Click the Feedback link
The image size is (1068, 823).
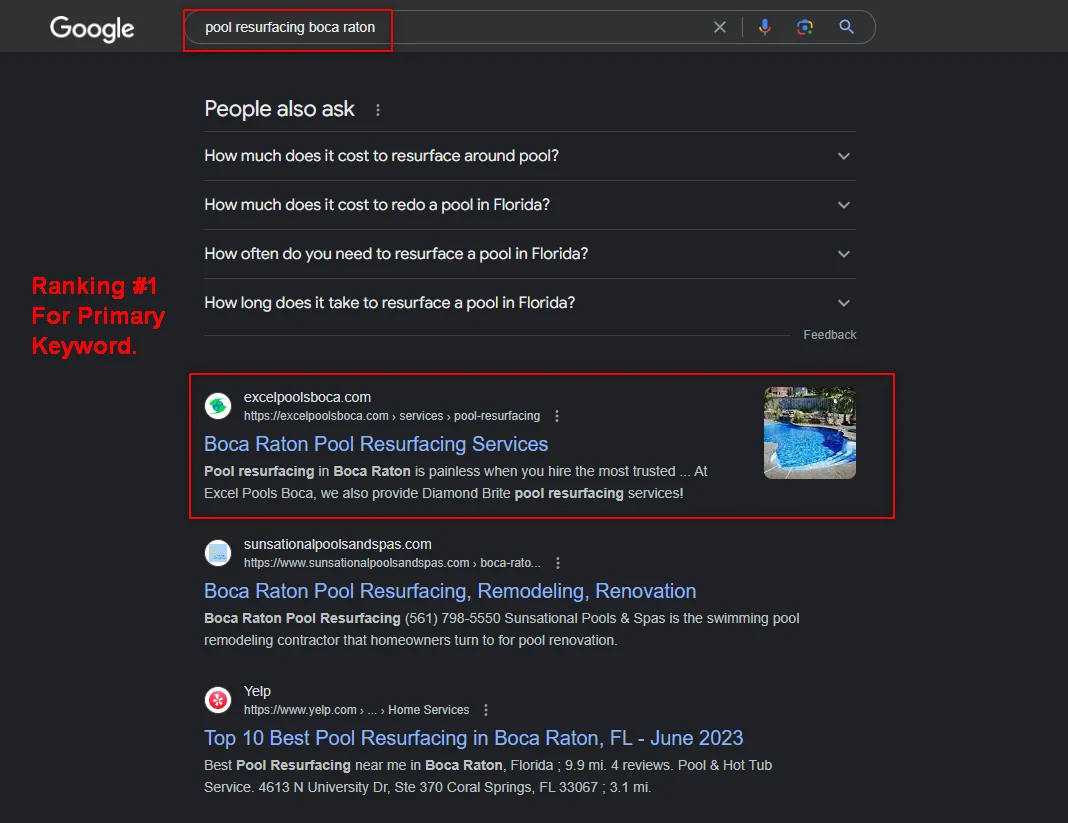830,335
